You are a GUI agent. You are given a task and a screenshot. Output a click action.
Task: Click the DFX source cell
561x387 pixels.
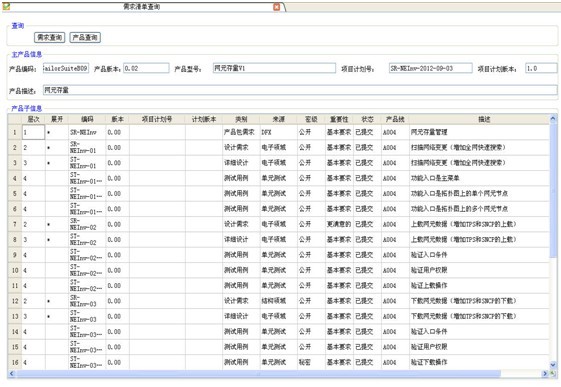tap(278, 132)
